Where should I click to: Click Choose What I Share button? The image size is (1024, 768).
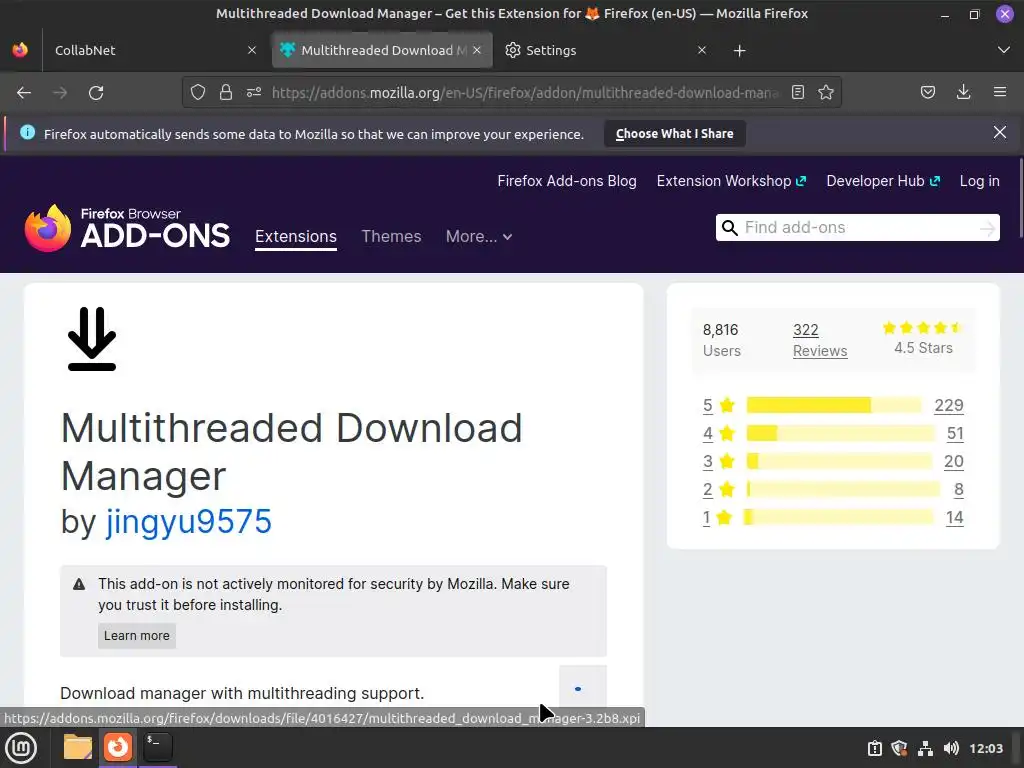[x=675, y=133]
